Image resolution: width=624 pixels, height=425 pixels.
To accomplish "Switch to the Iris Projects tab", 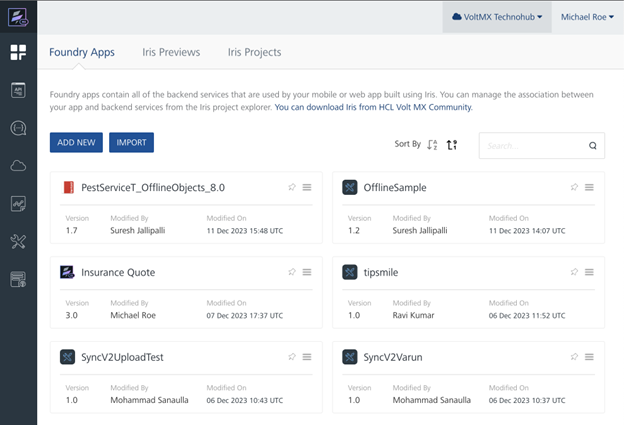I will coord(254,52).
